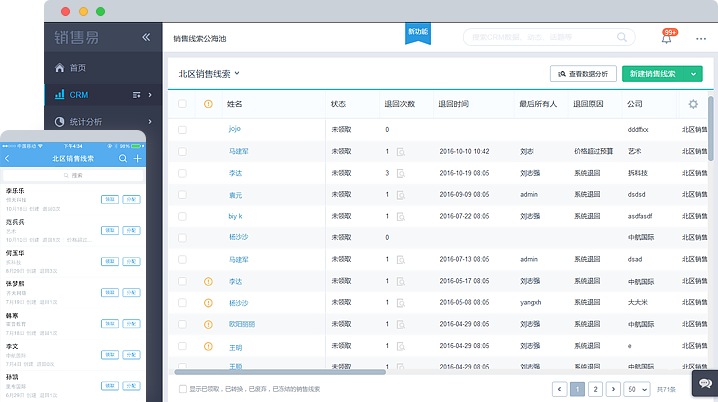718x402 pixels.
Task: Click 新建销售线索 button
Action: pos(653,74)
